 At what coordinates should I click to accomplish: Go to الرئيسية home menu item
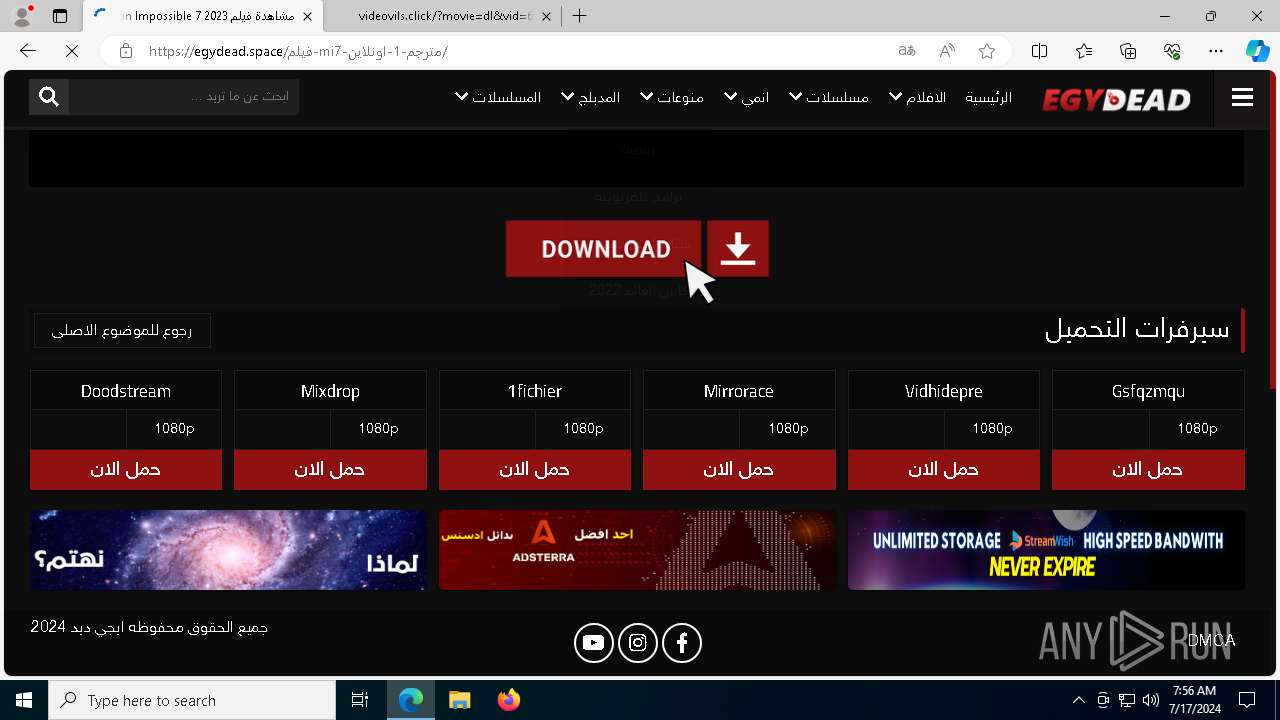click(988, 97)
